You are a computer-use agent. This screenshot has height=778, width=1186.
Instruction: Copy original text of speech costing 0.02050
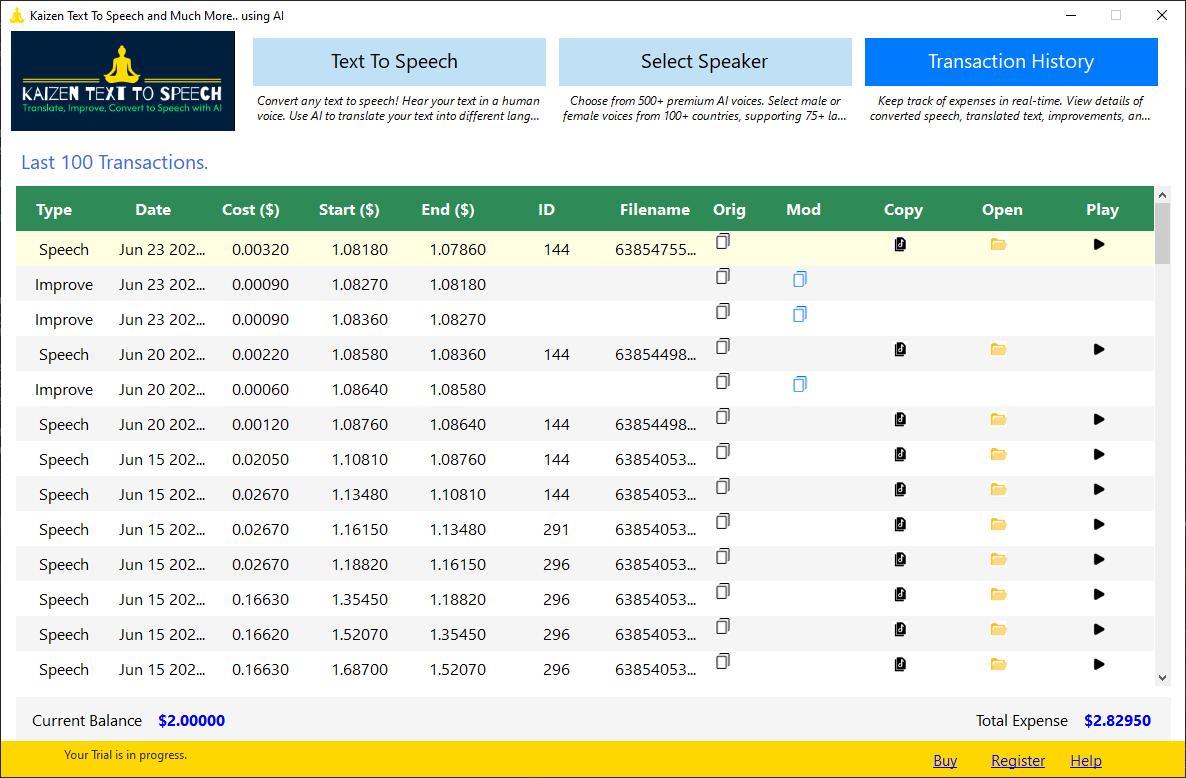(723, 451)
